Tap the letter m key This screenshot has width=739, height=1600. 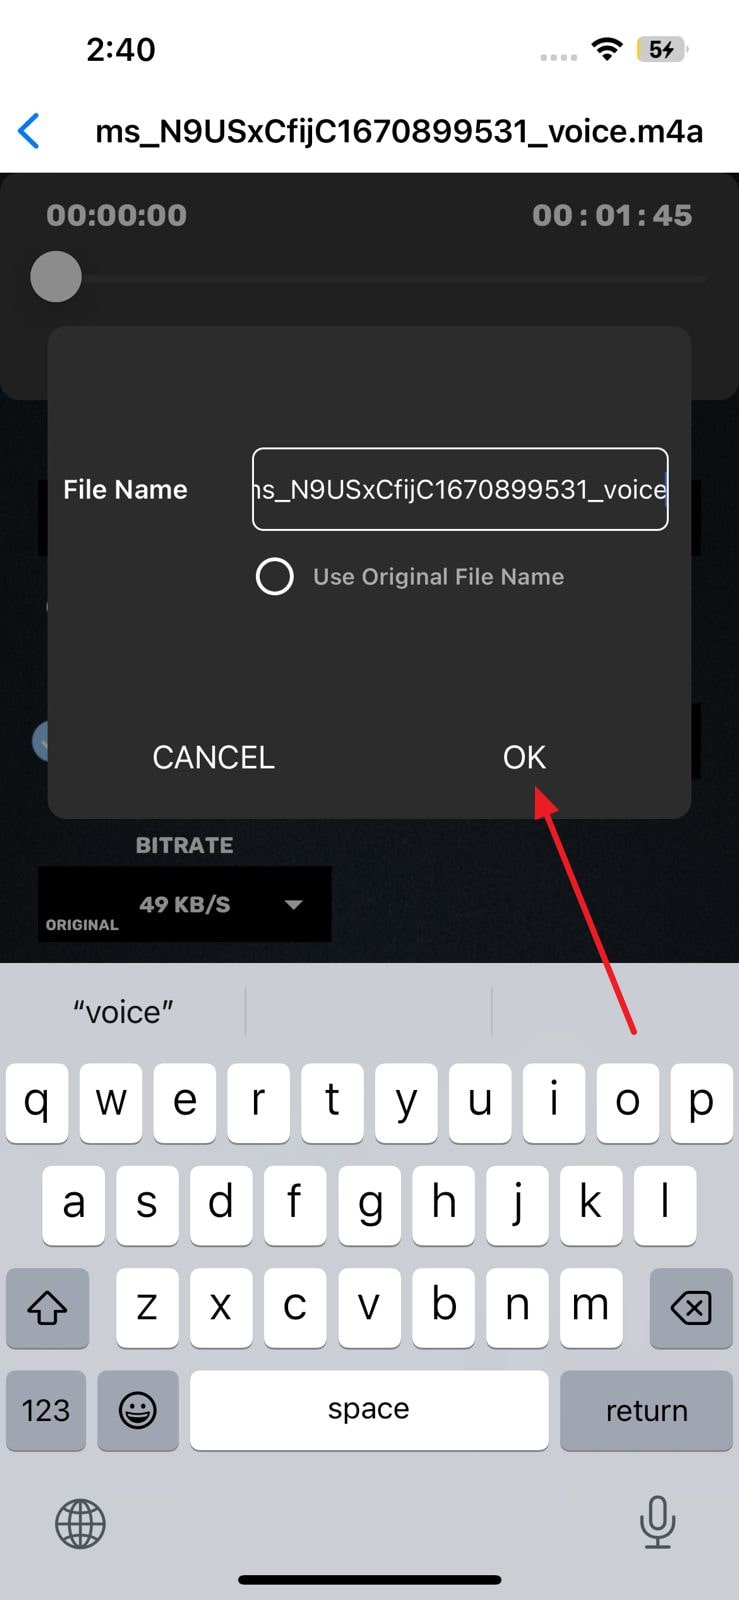(590, 1308)
